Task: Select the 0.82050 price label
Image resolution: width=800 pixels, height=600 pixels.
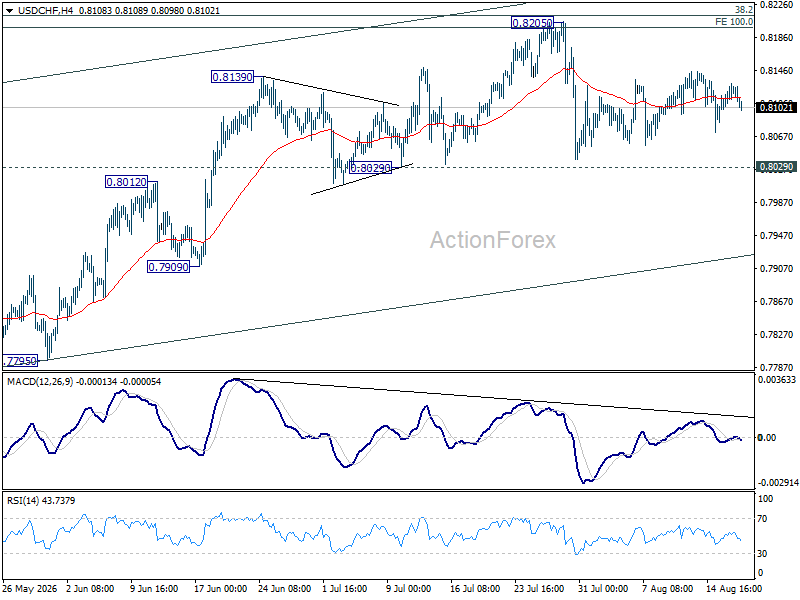Action: pyautogui.click(x=532, y=22)
